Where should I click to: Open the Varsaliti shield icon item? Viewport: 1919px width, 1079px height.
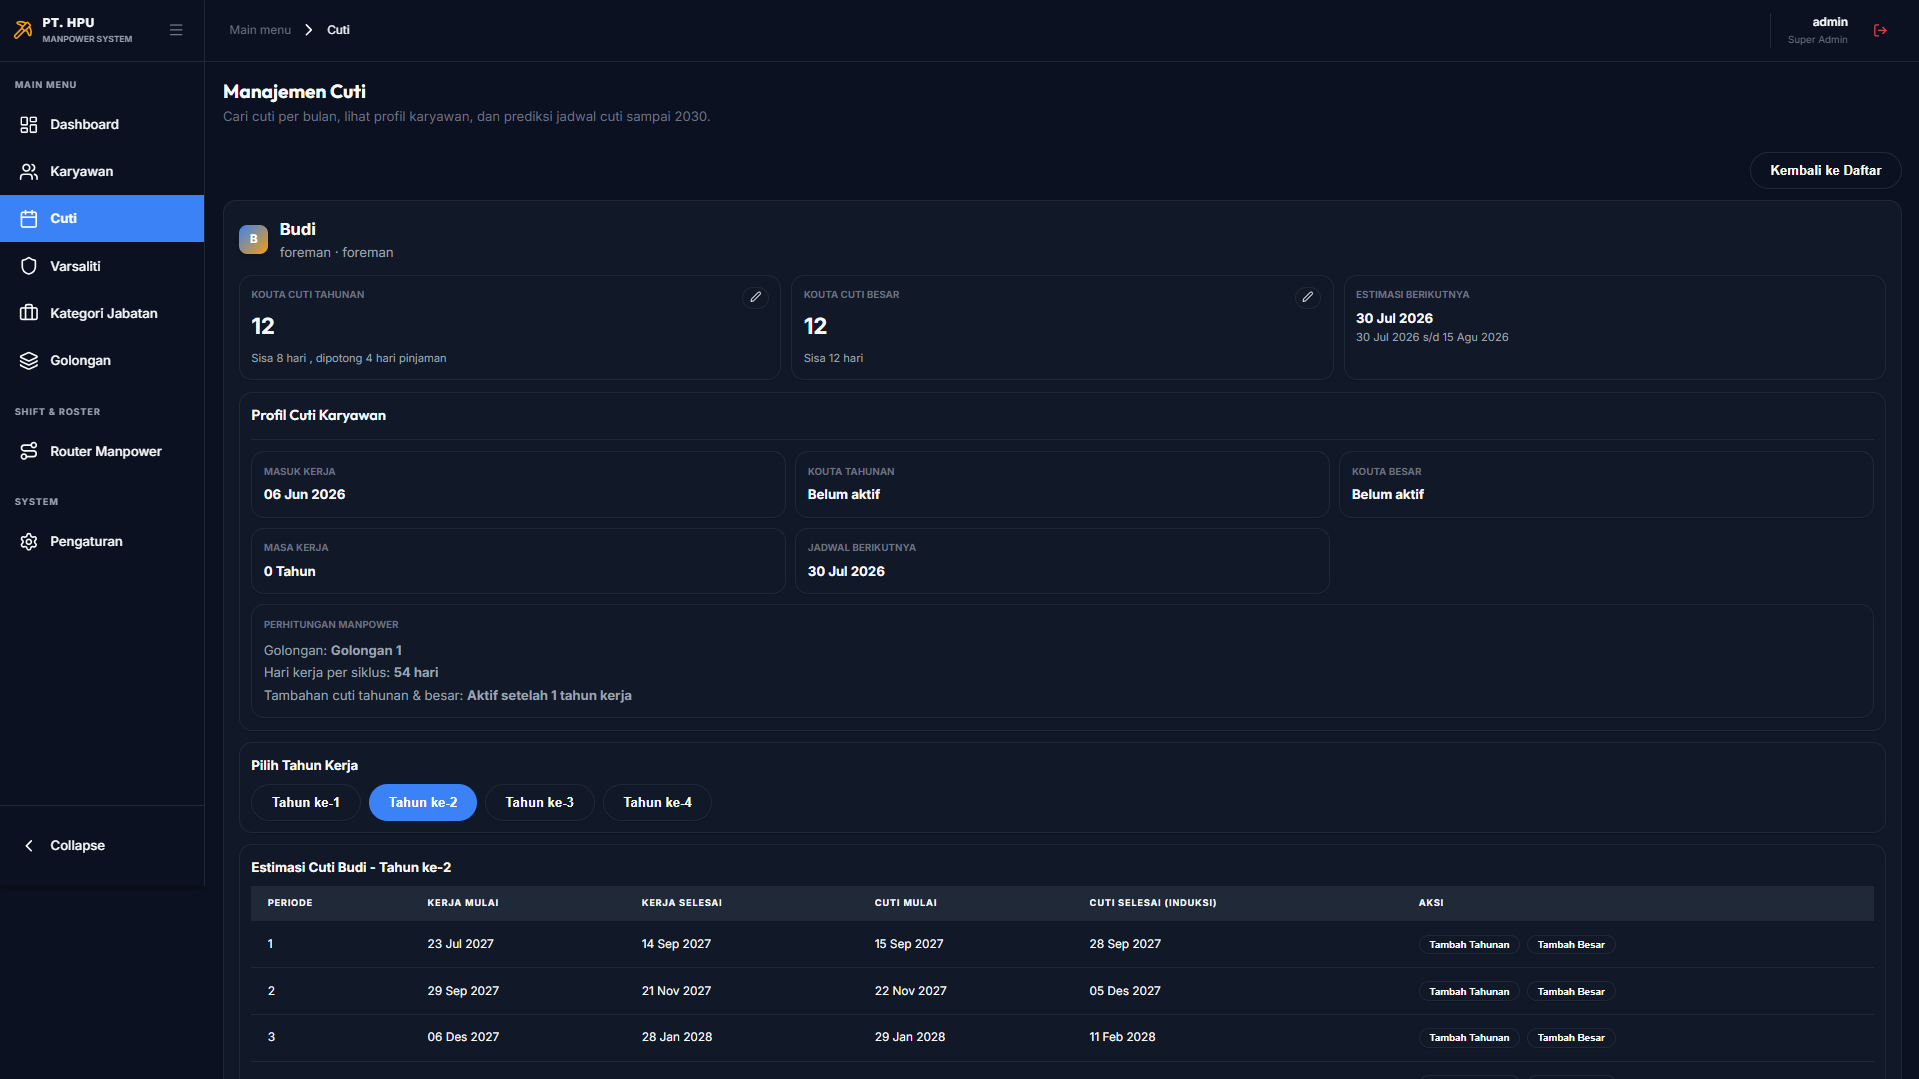pos(29,266)
